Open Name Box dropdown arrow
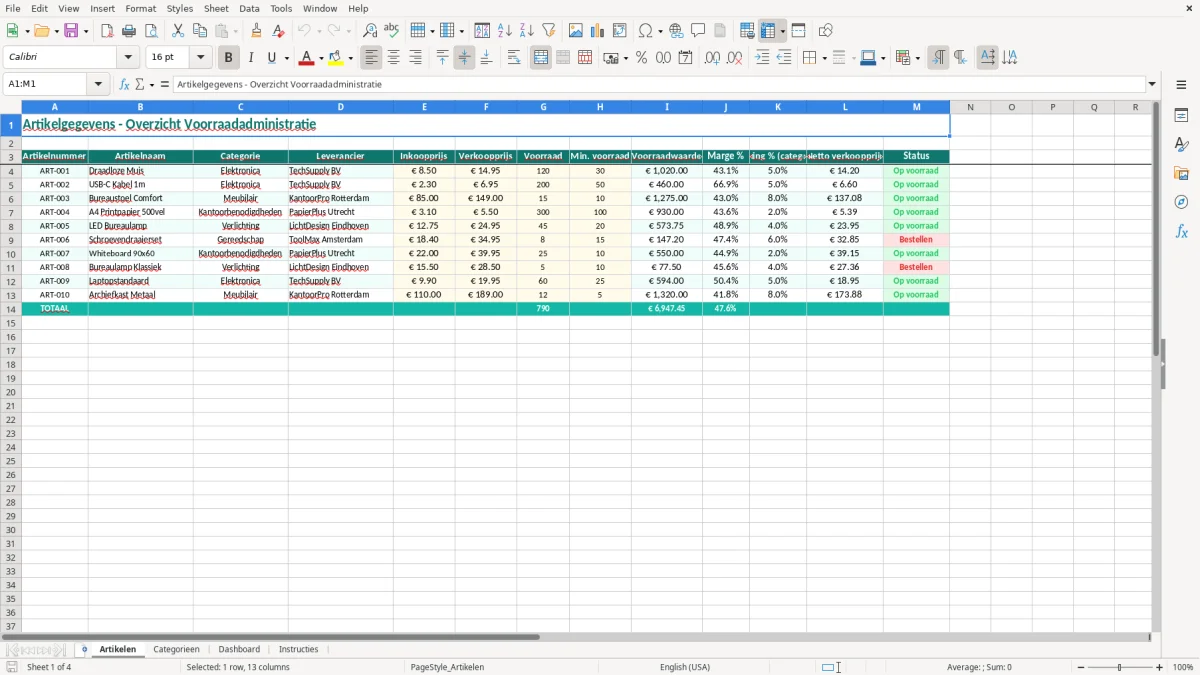1200x675 pixels. point(98,84)
